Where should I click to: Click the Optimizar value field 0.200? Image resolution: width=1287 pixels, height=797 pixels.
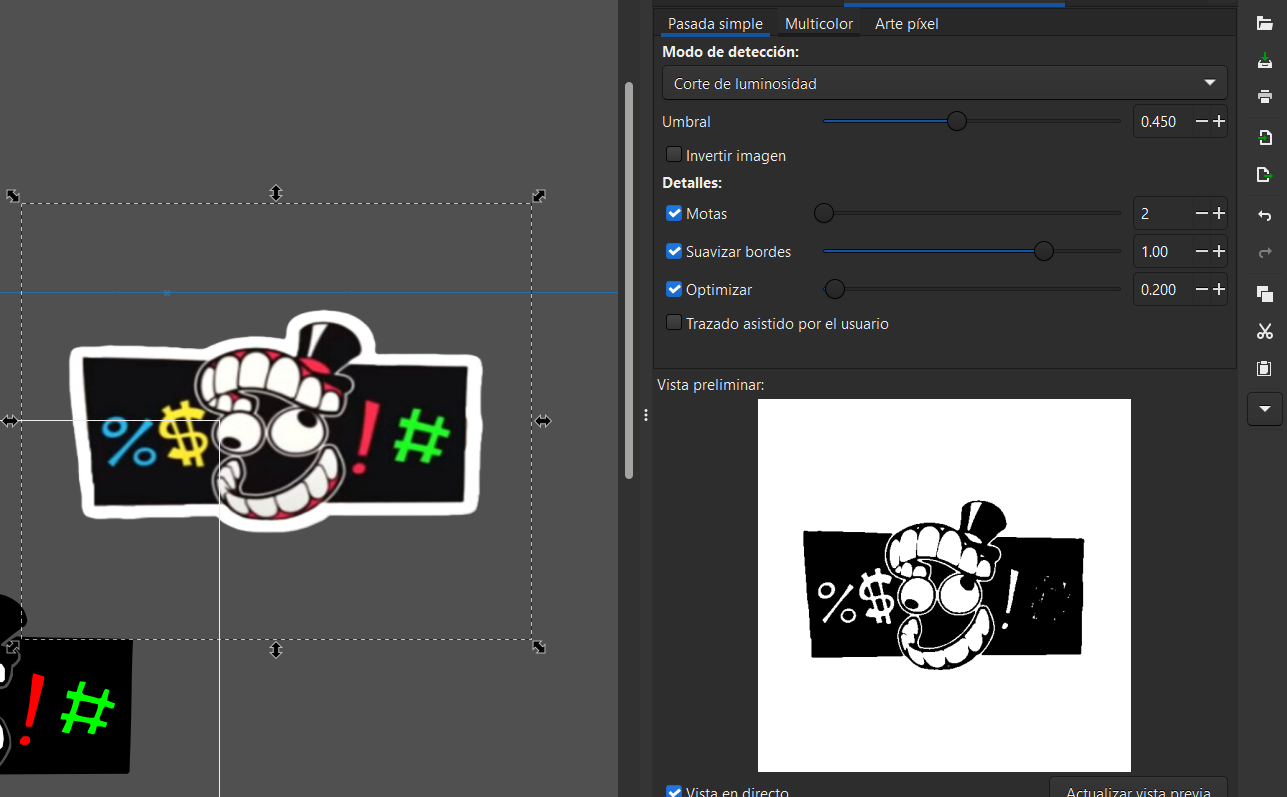pos(1162,289)
